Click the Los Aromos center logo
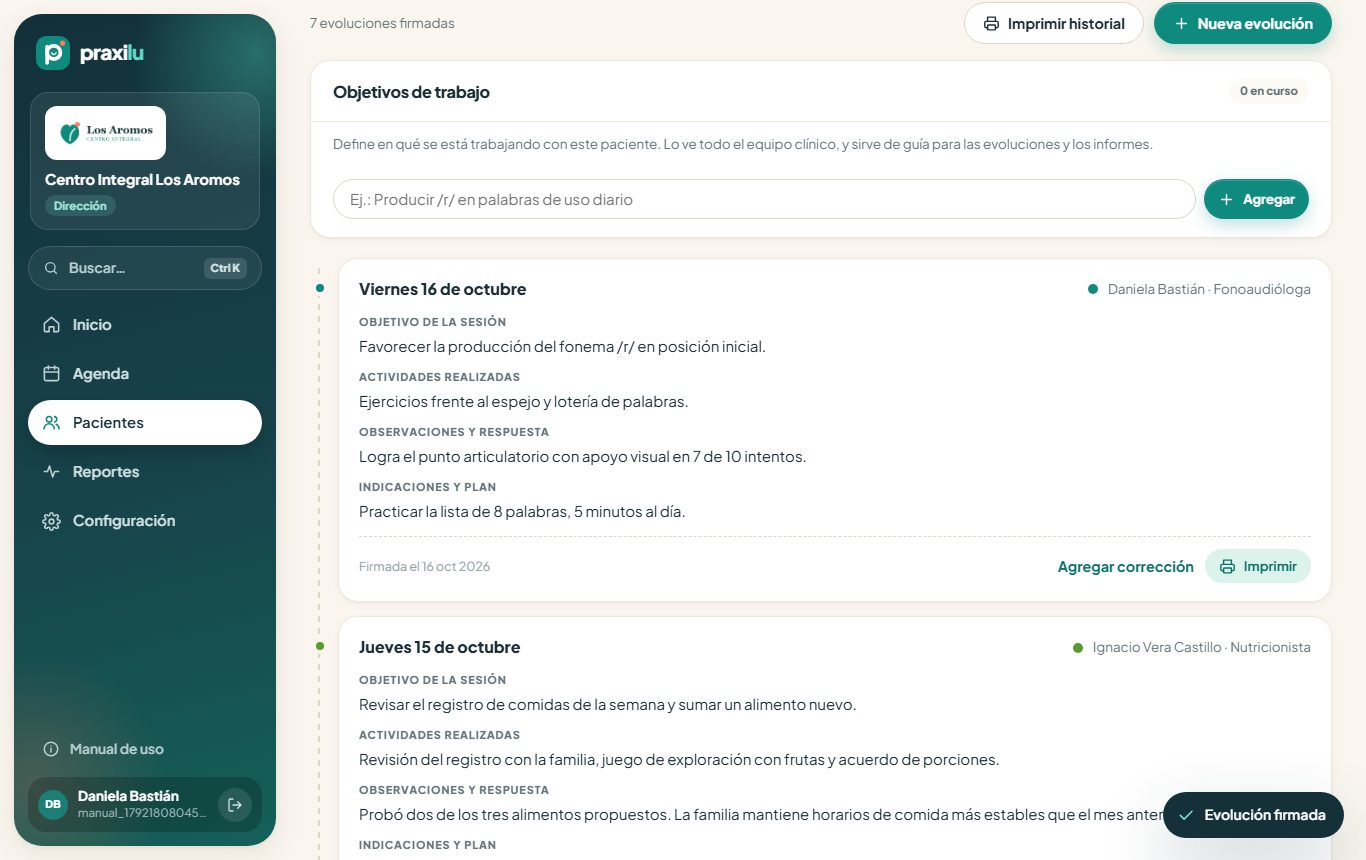 [x=106, y=133]
